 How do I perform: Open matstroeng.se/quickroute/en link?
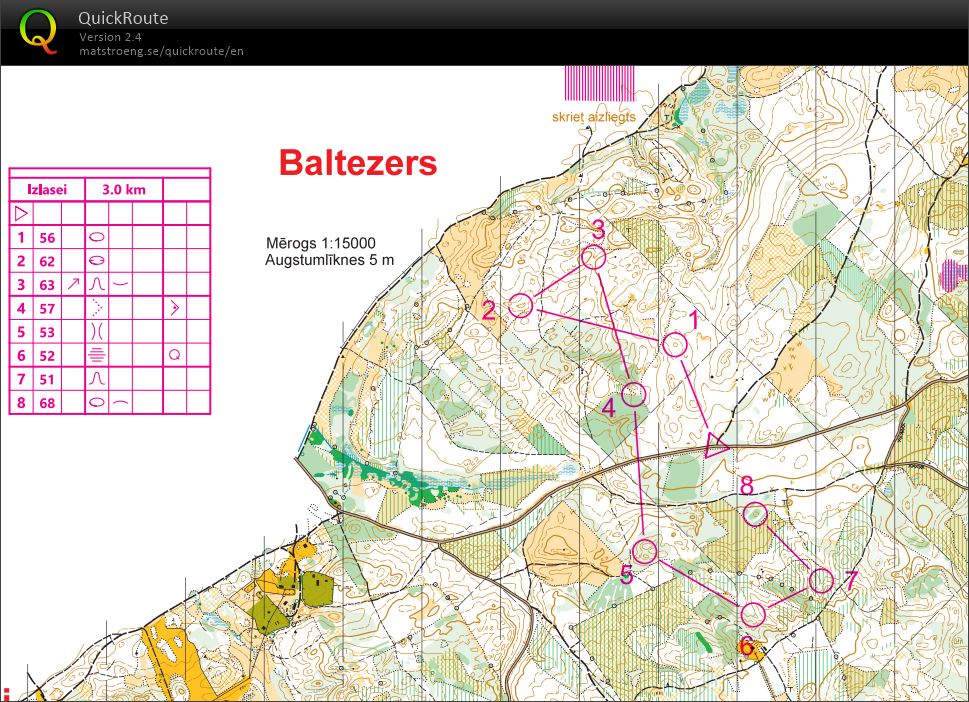tap(161, 51)
